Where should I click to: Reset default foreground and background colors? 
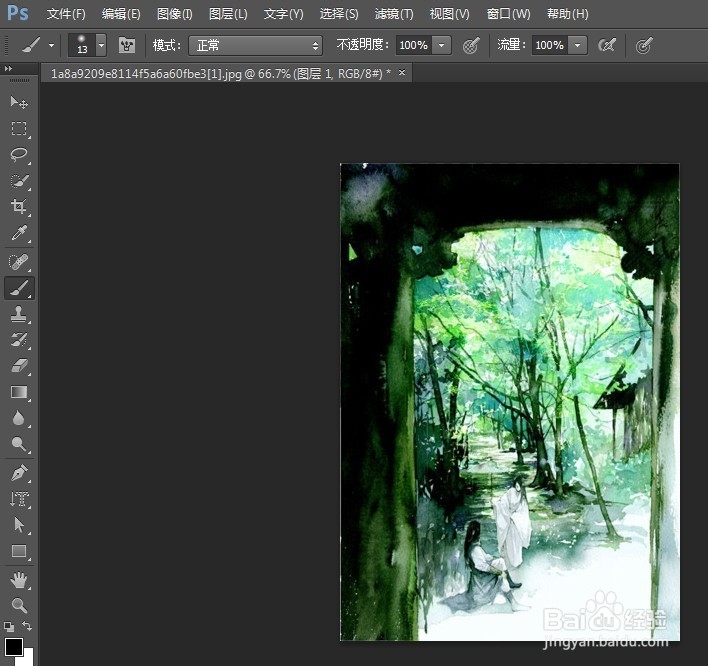(9, 626)
